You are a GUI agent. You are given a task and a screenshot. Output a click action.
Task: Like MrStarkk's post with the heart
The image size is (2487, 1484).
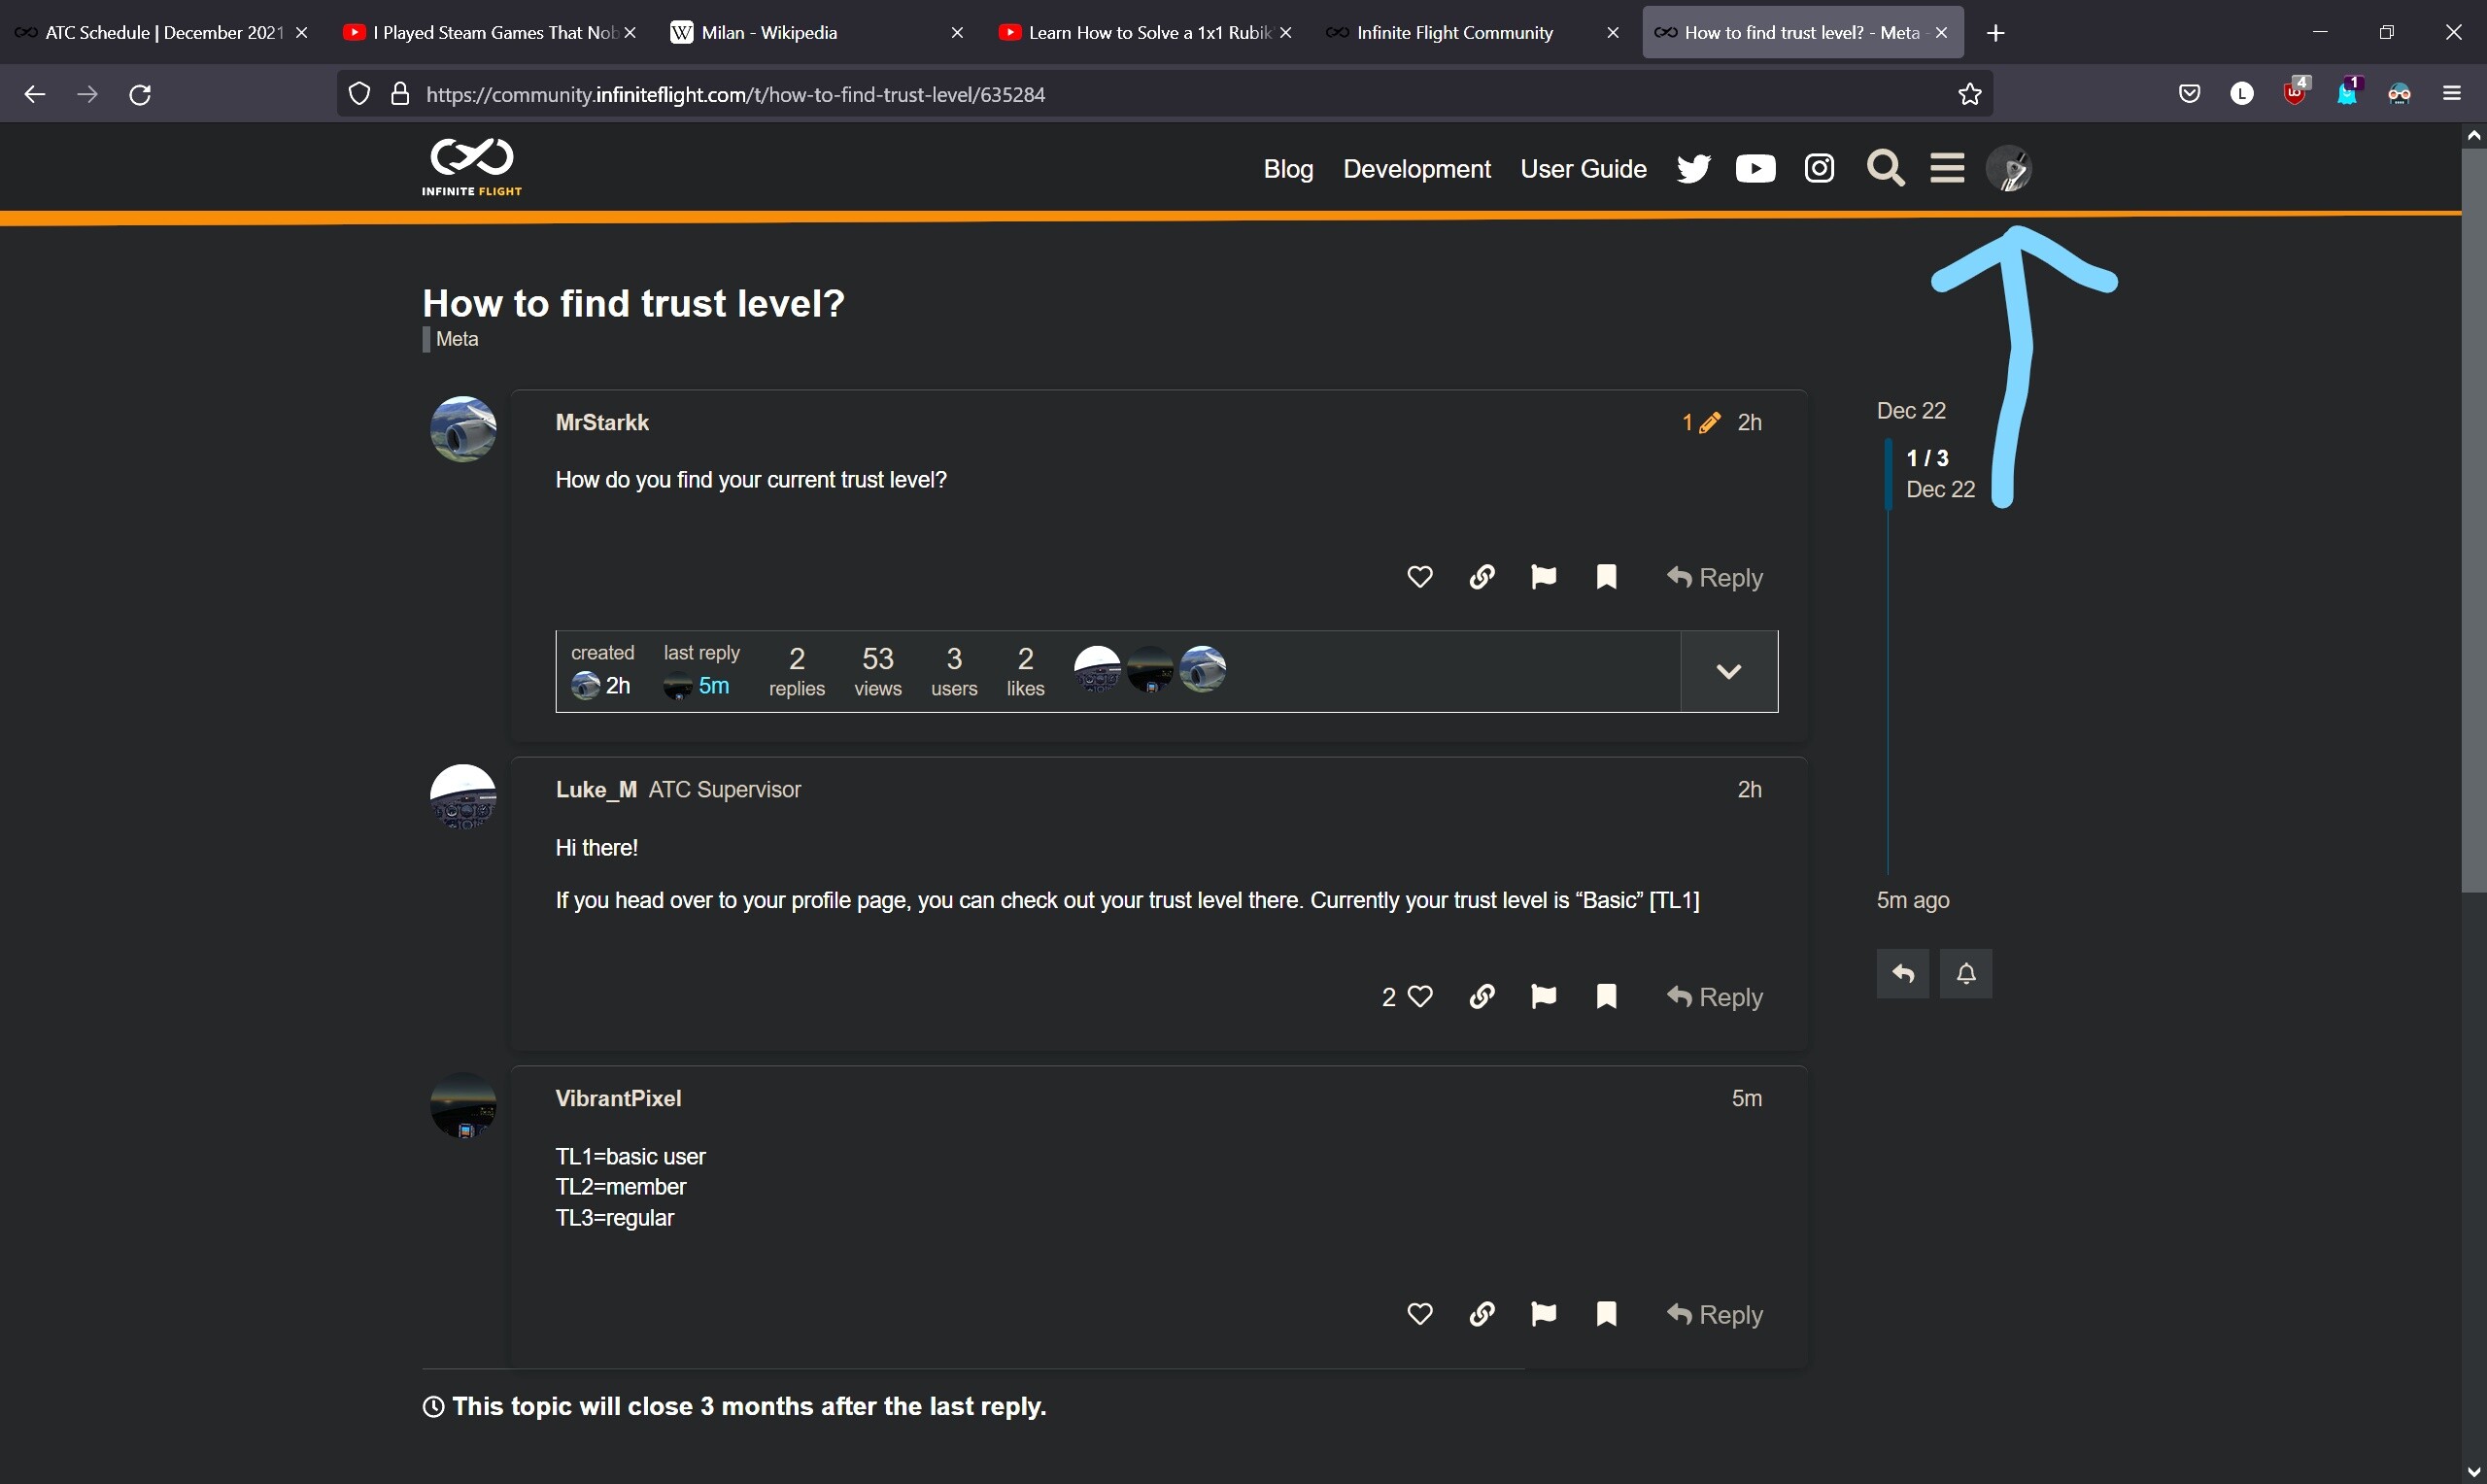click(x=1420, y=577)
